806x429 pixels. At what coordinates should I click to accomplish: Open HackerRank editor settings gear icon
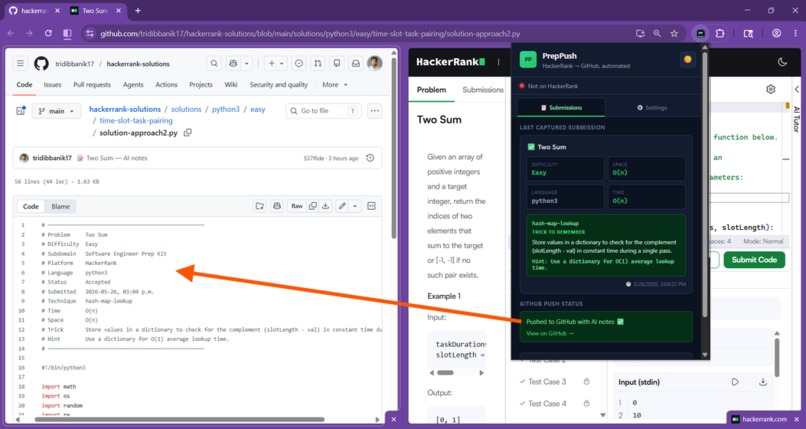(x=770, y=89)
